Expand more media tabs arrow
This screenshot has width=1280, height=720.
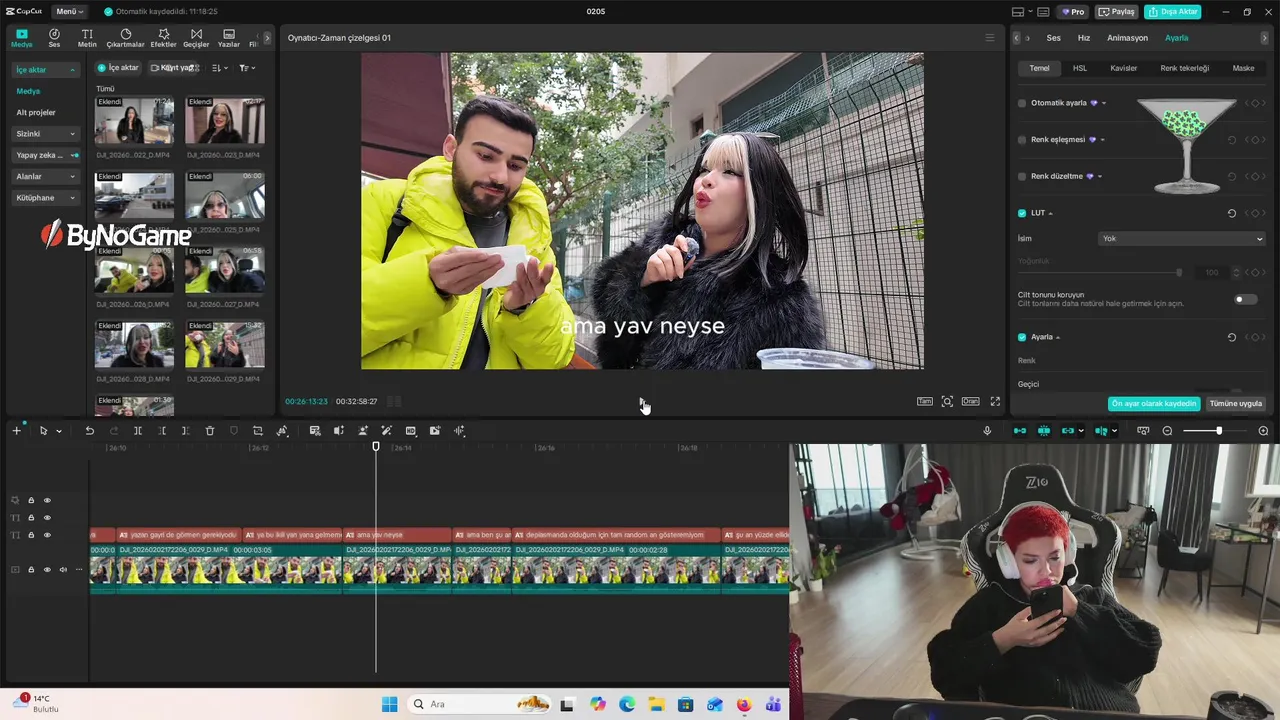coord(267,38)
